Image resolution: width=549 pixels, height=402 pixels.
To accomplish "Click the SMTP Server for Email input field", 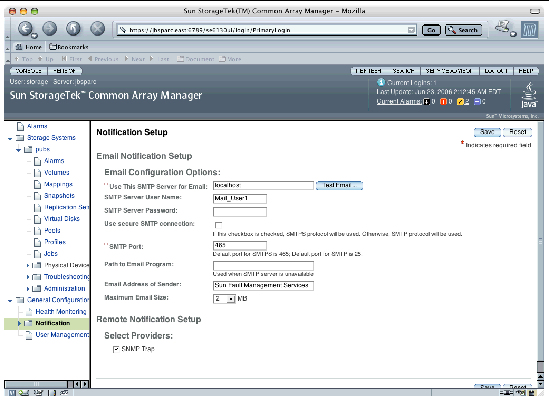I will (263, 186).
